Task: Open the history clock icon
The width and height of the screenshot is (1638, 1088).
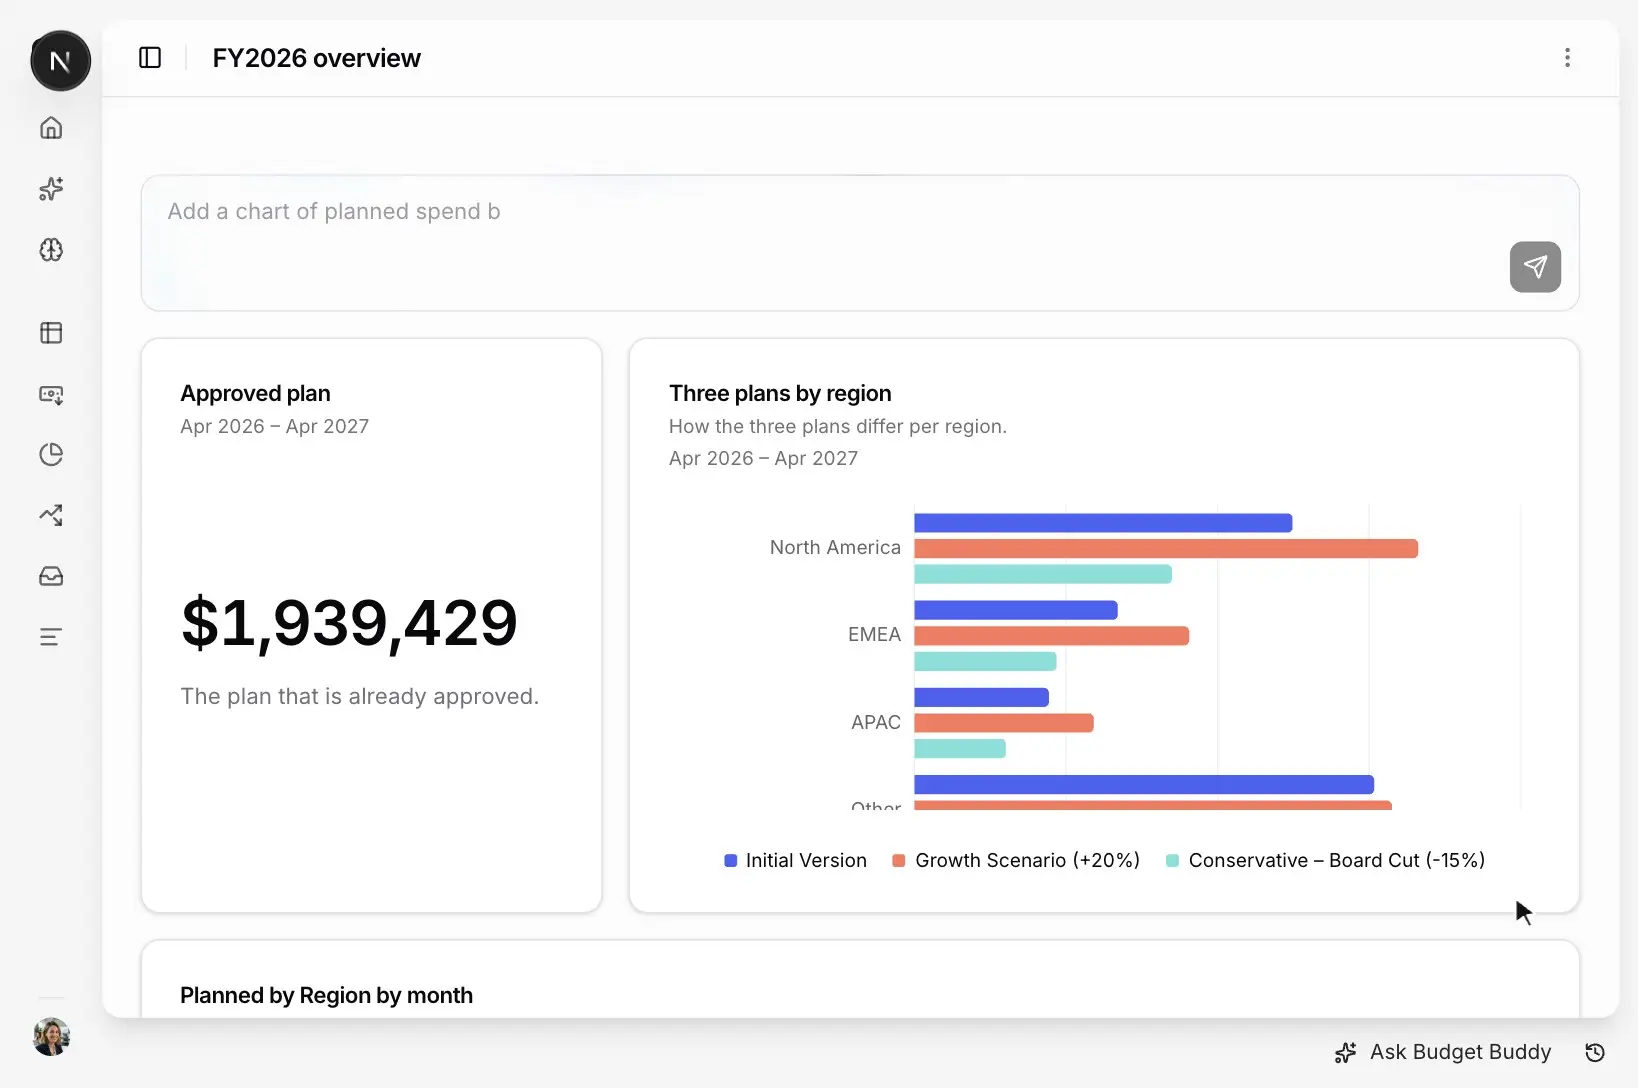Action: (x=1595, y=1052)
